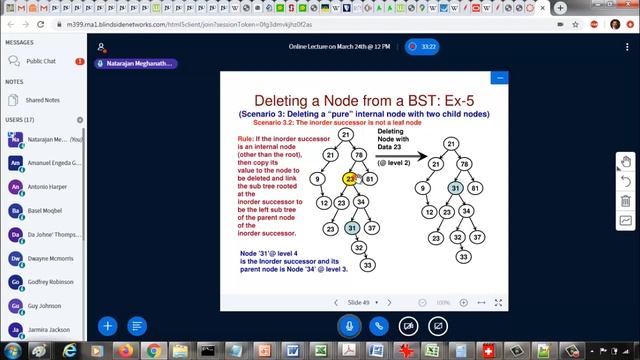Open user list settings gear
Screen dimensions: 640x360
click(x=80, y=120)
